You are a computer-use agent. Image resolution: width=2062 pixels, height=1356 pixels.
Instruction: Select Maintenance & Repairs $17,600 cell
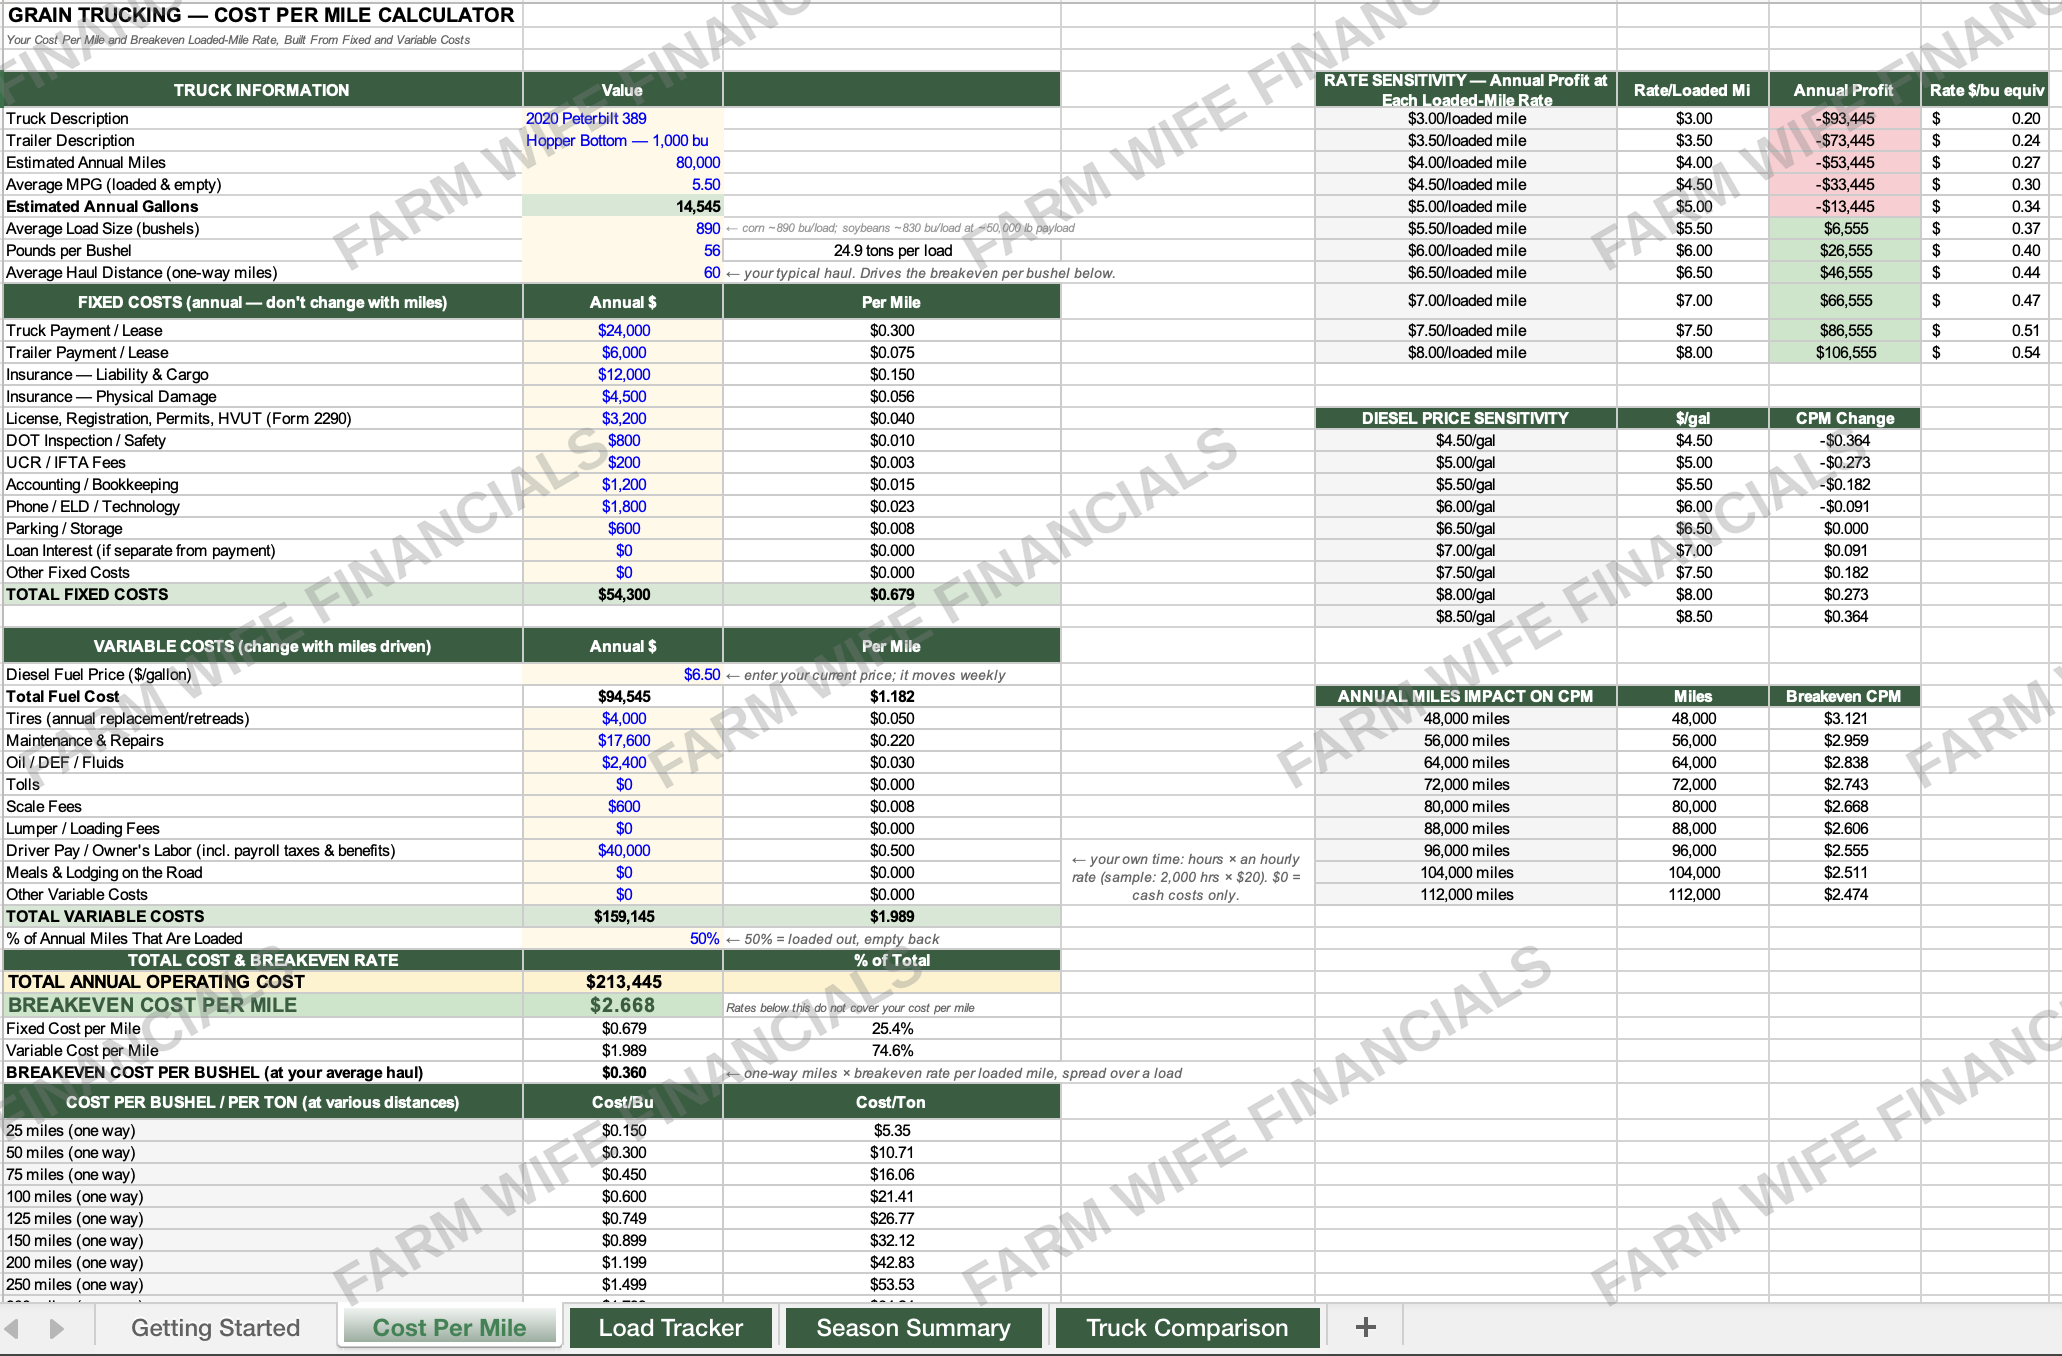click(622, 740)
